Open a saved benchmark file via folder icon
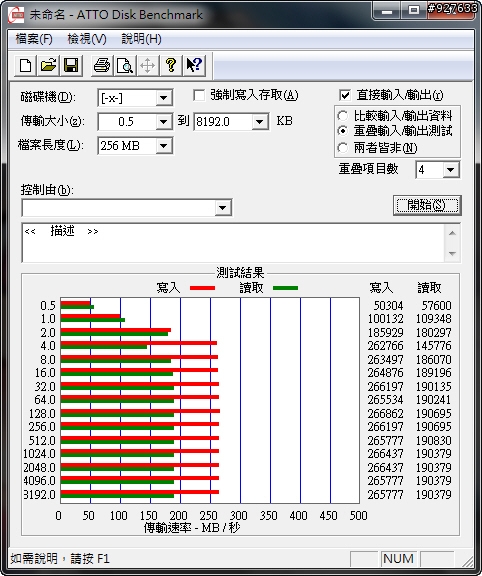The height and width of the screenshot is (576, 482). tap(48, 66)
